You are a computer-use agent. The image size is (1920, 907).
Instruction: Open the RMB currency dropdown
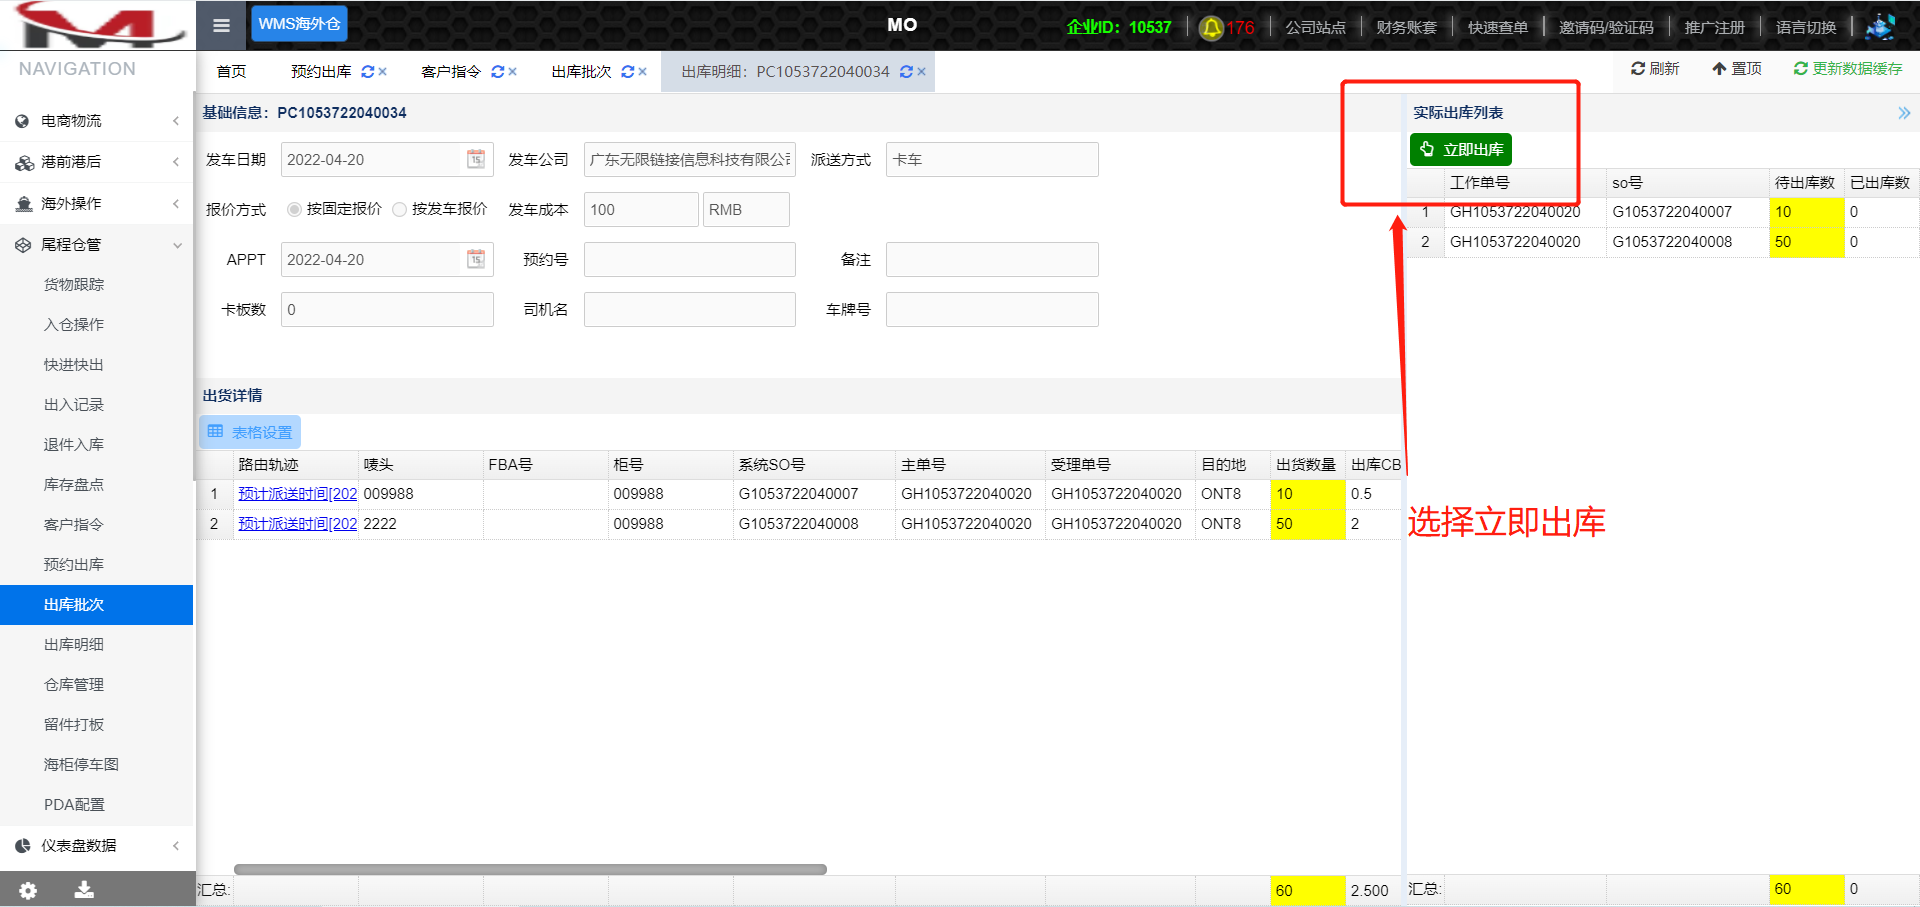[746, 209]
